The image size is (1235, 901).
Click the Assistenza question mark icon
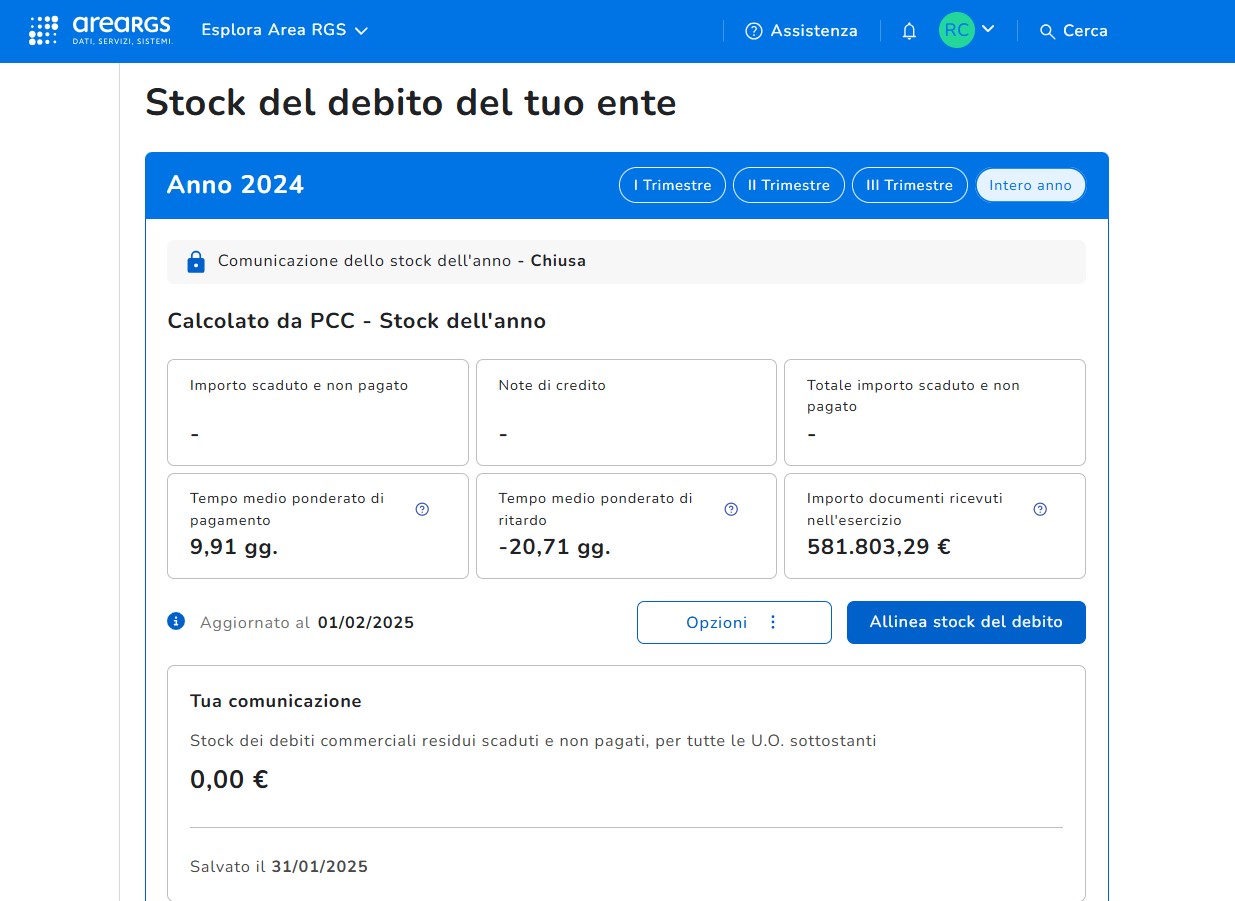click(x=754, y=31)
